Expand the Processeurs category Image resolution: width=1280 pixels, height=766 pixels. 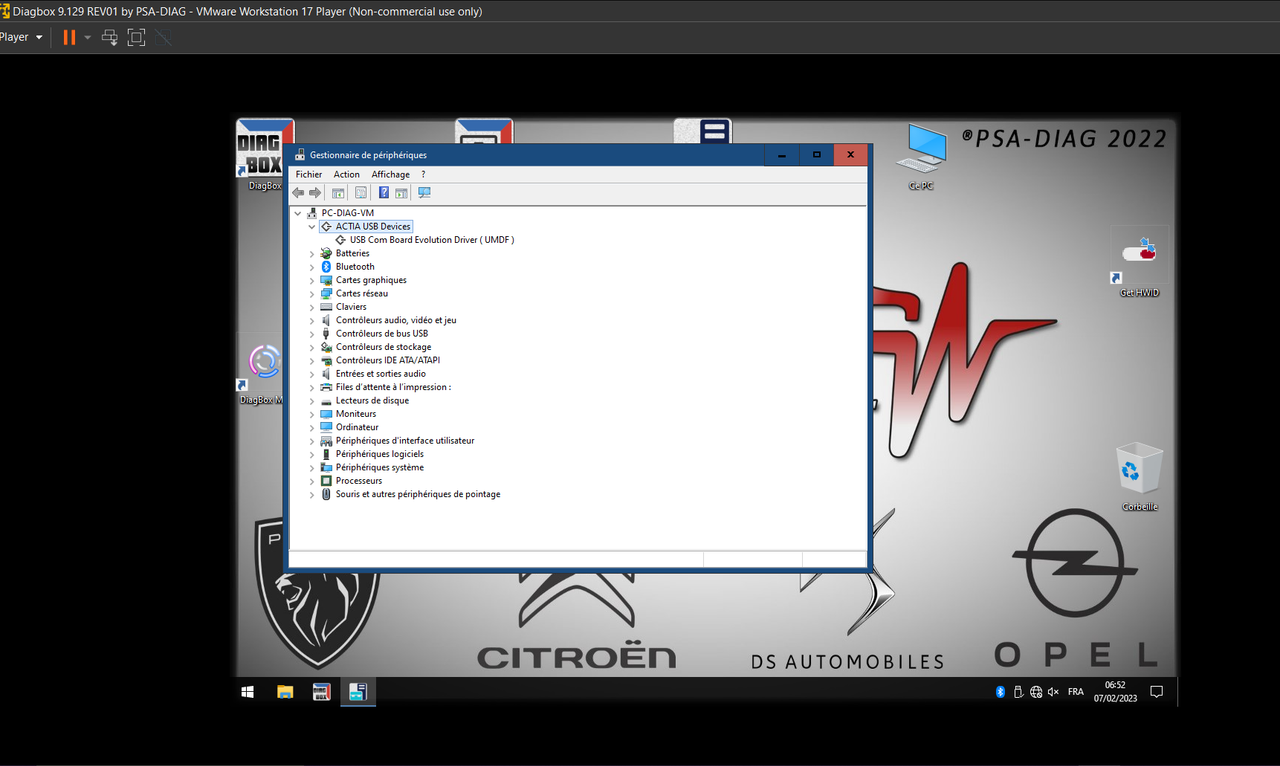coord(312,481)
